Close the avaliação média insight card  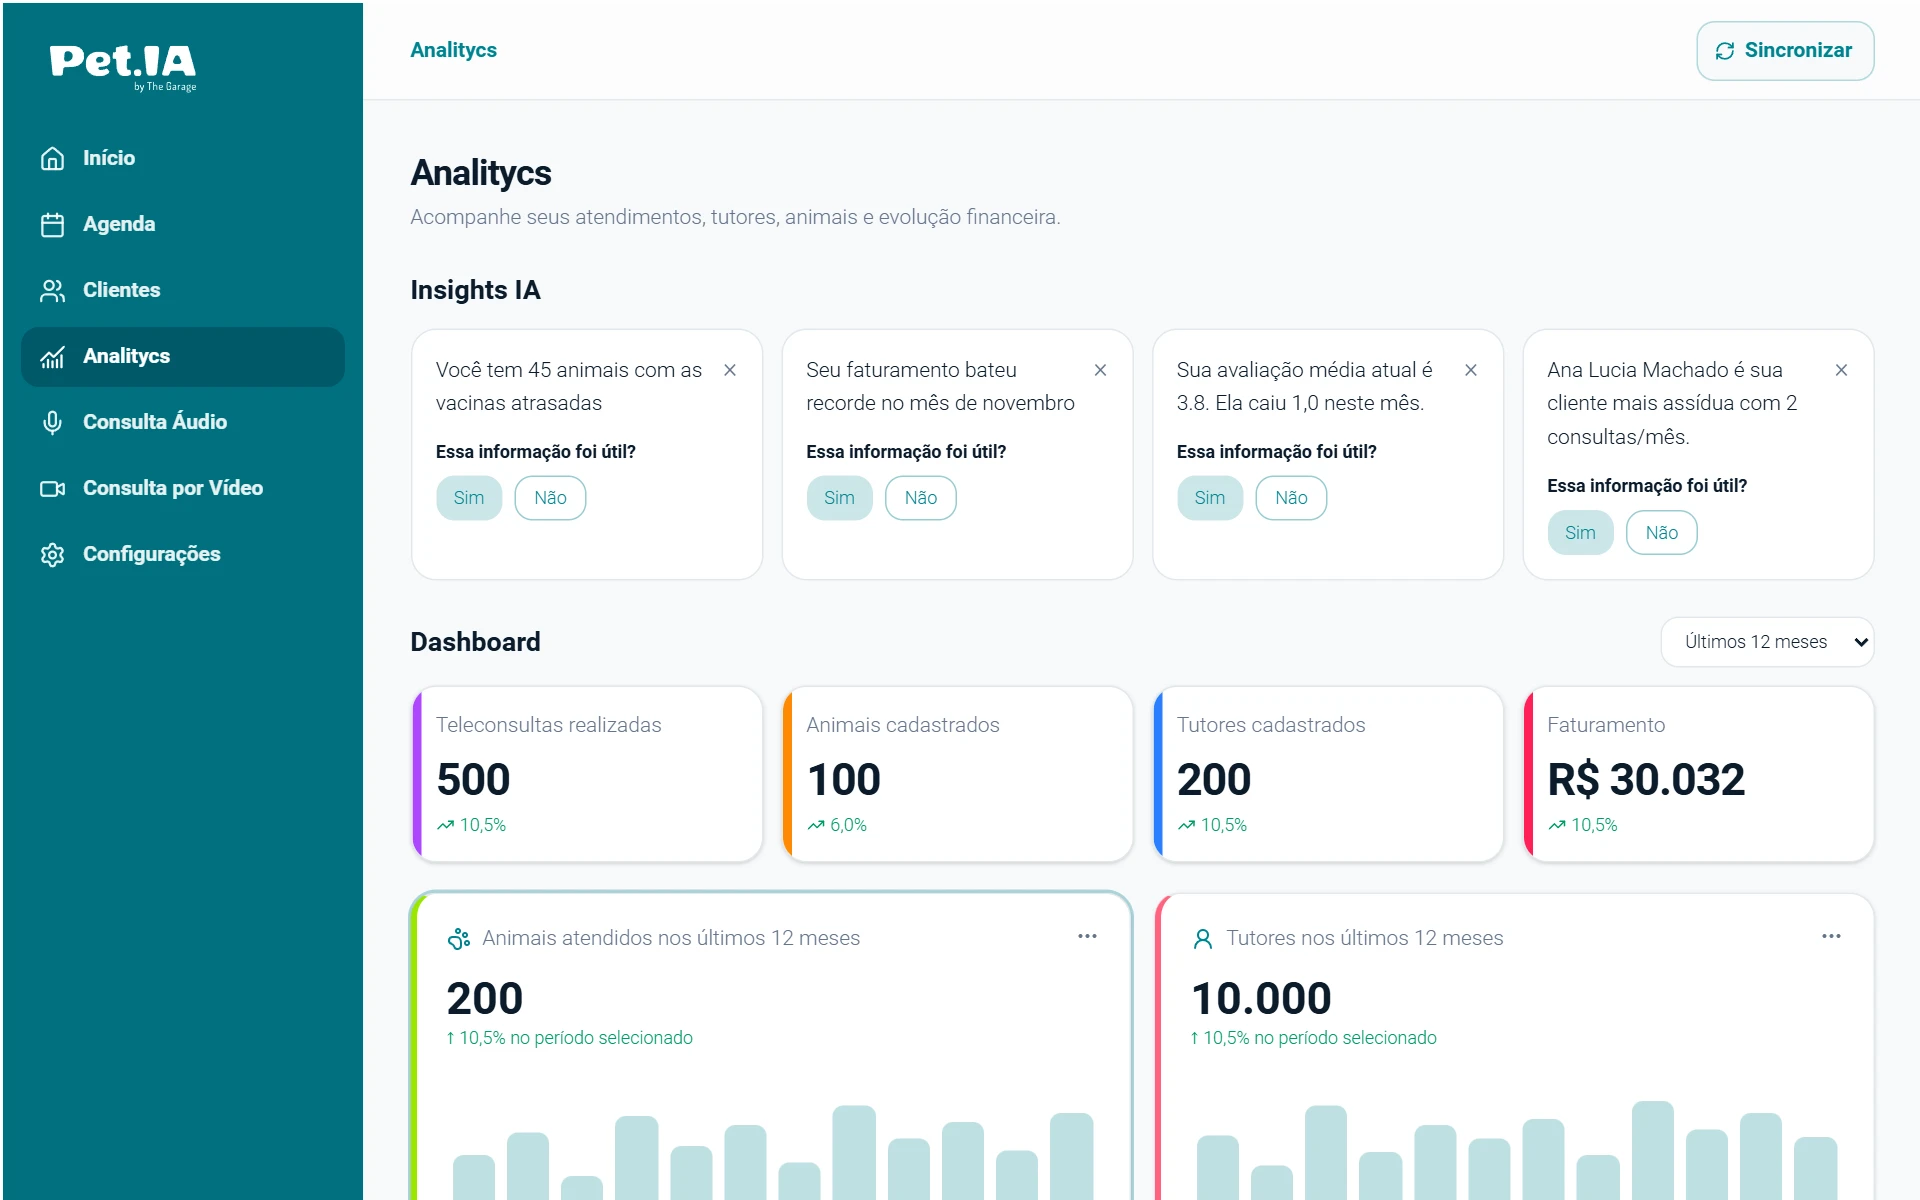[1471, 370]
